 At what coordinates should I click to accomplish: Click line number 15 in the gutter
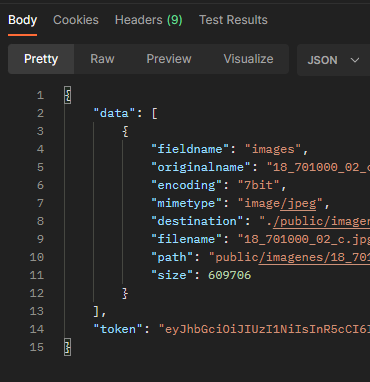tap(37, 347)
